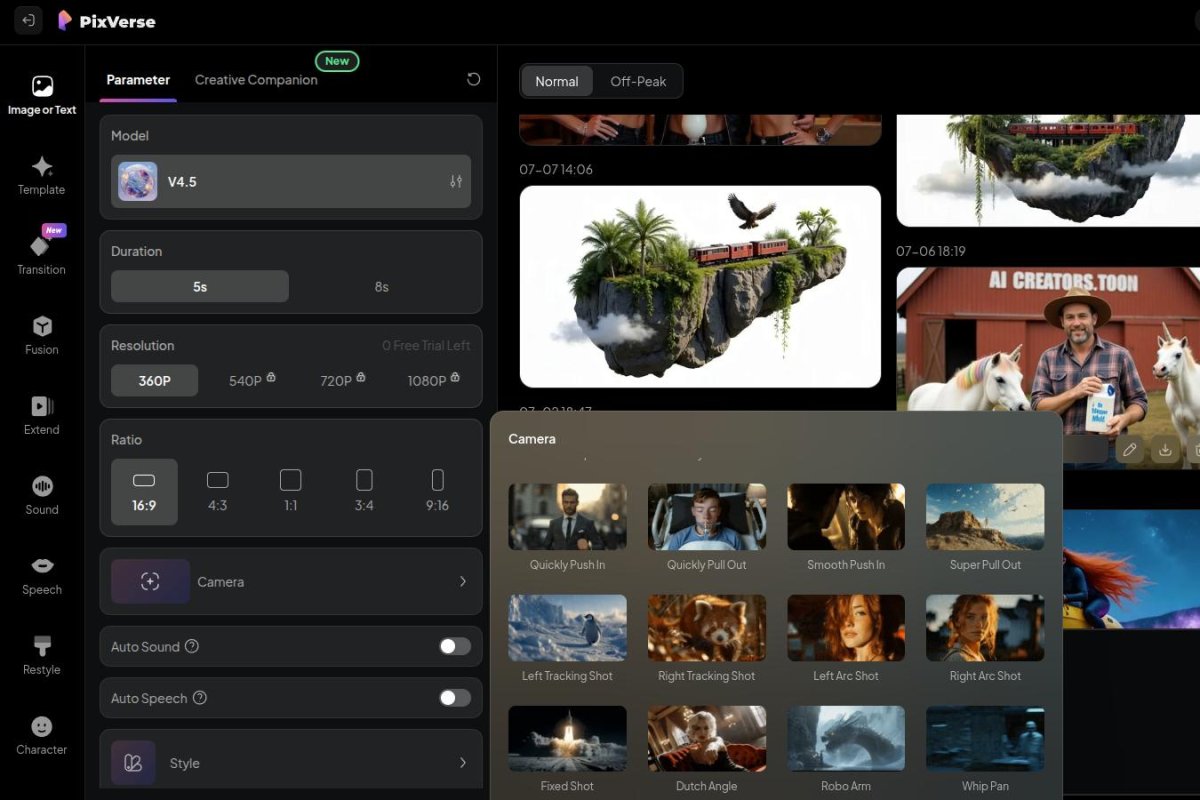Screen dimensions: 1200x800
Task: Expand the Camera options section
Action: (290, 581)
